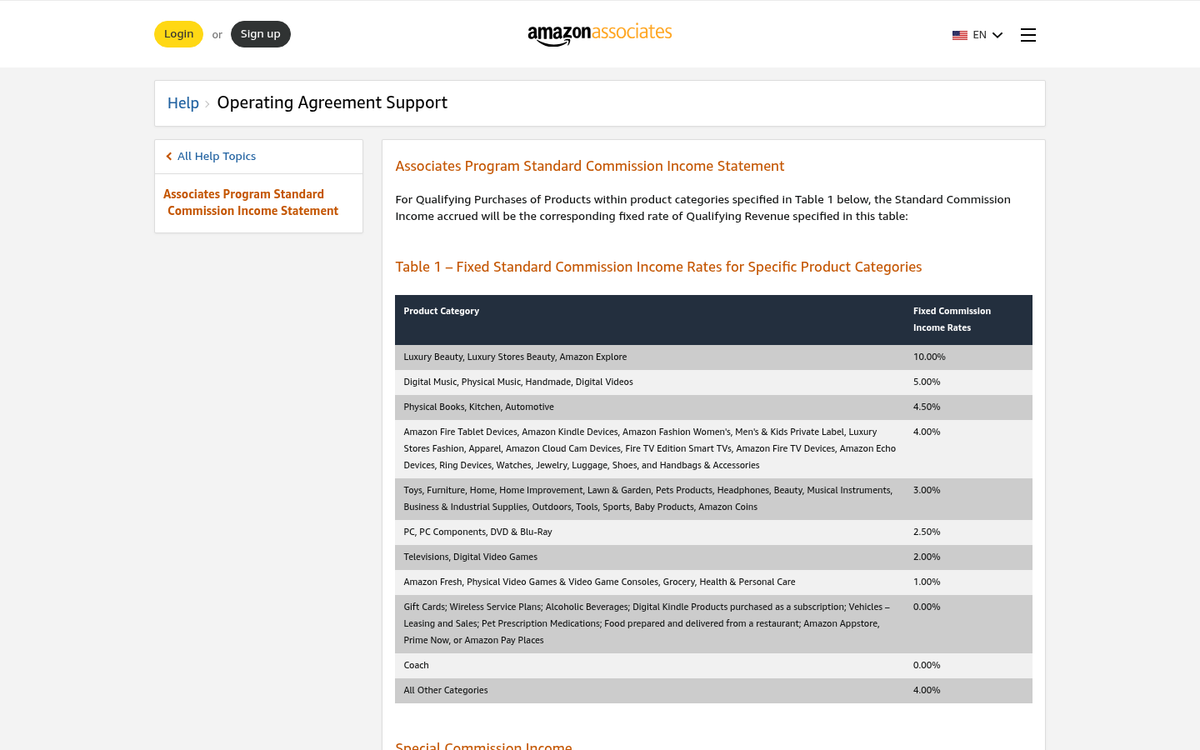Click the back chevron beside All Help Topics
The image size is (1200, 750).
168,156
